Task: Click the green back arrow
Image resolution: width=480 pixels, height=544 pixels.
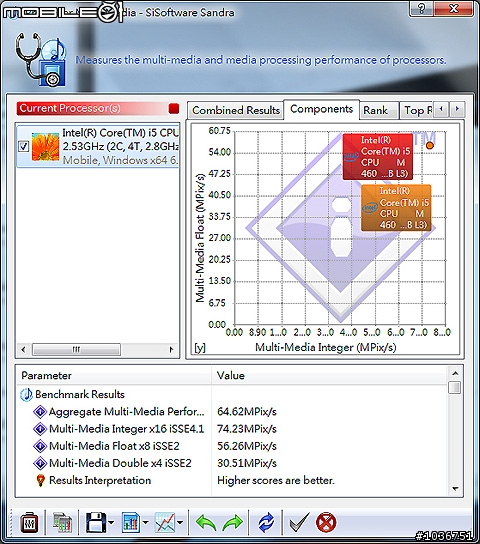Action: click(206, 522)
